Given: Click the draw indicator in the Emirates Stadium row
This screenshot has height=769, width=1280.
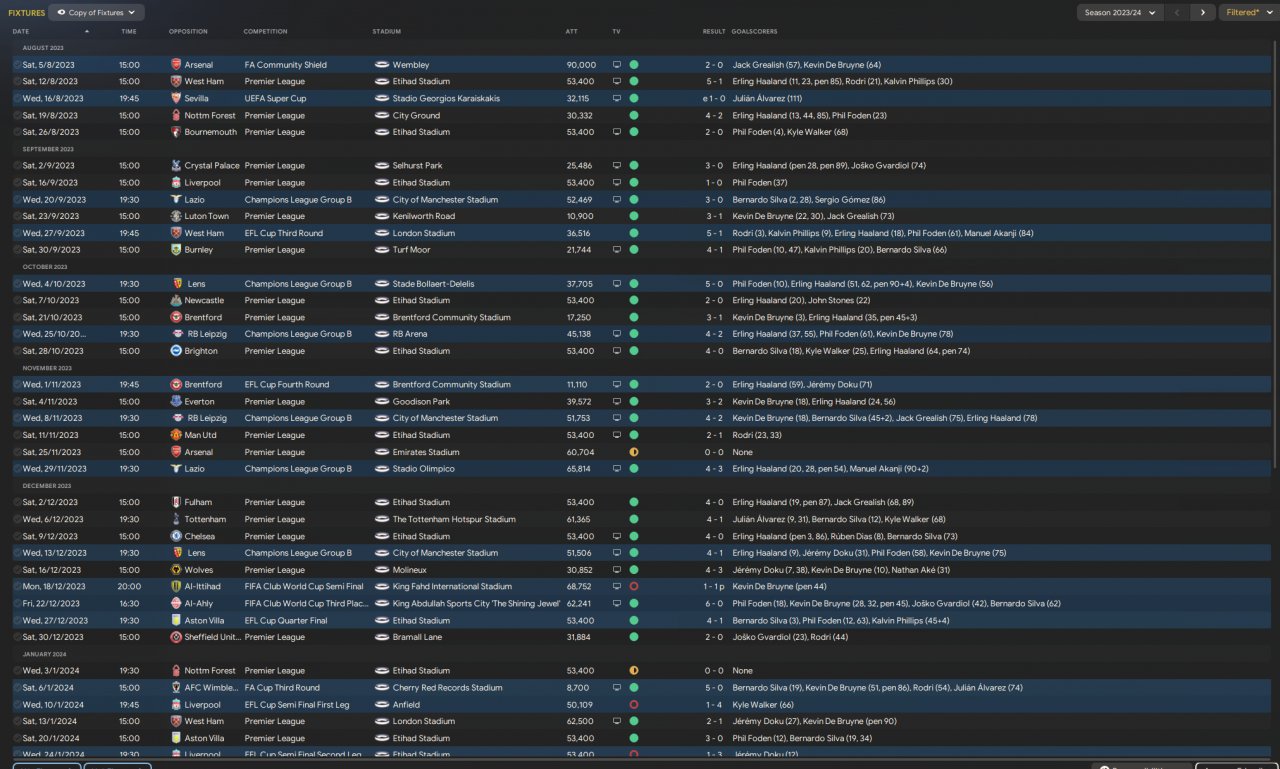Looking at the screenshot, I should pyautogui.click(x=634, y=452).
